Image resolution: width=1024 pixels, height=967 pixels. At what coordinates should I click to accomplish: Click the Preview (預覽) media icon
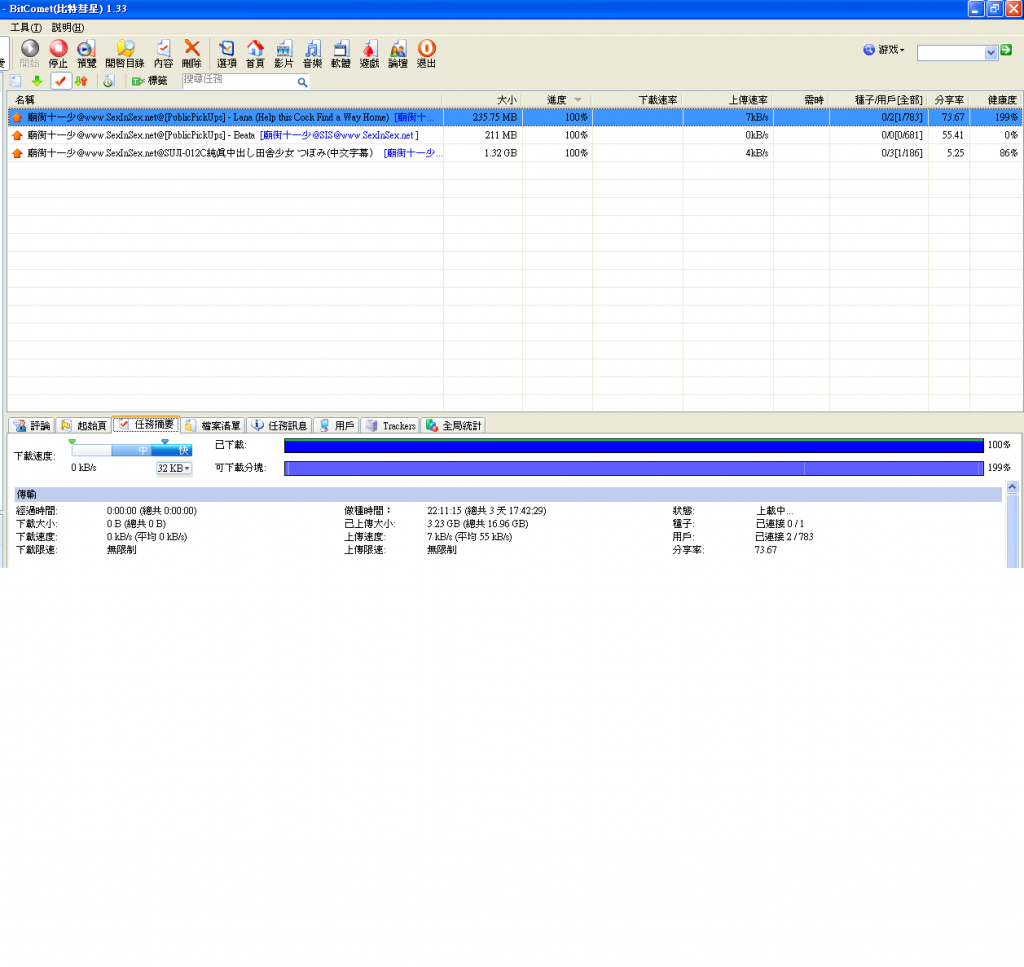click(x=86, y=48)
